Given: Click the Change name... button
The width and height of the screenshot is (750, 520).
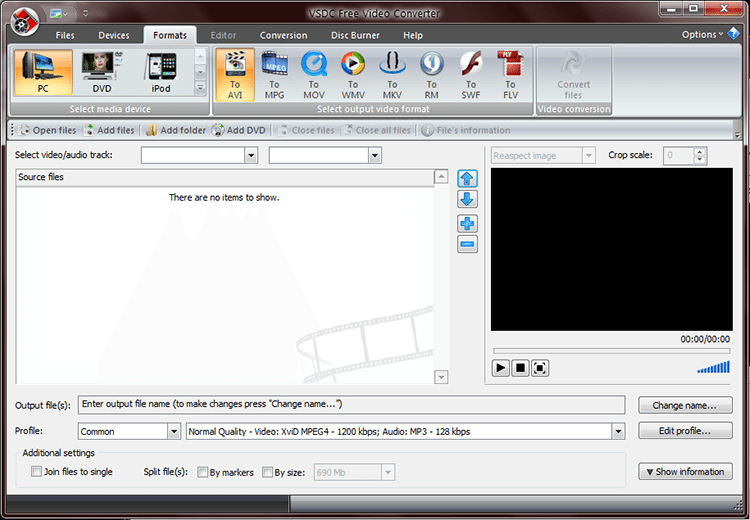Looking at the screenshot, I should pos(685,405).
